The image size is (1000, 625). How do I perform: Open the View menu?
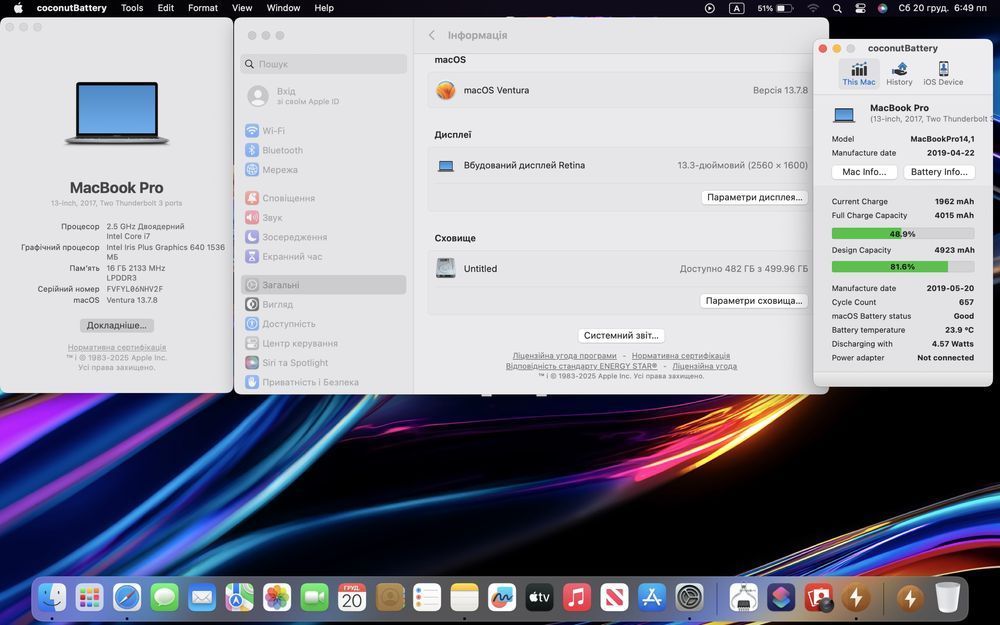pos(242,8)
